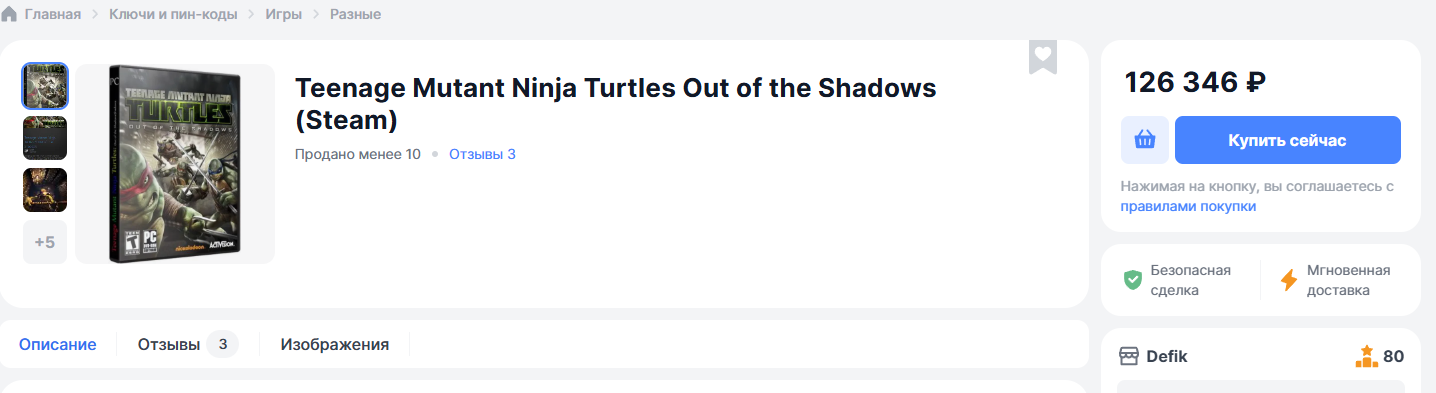Open the правилами покупки link
The width and height of the screenshot is (1436, 393).
1188,206
